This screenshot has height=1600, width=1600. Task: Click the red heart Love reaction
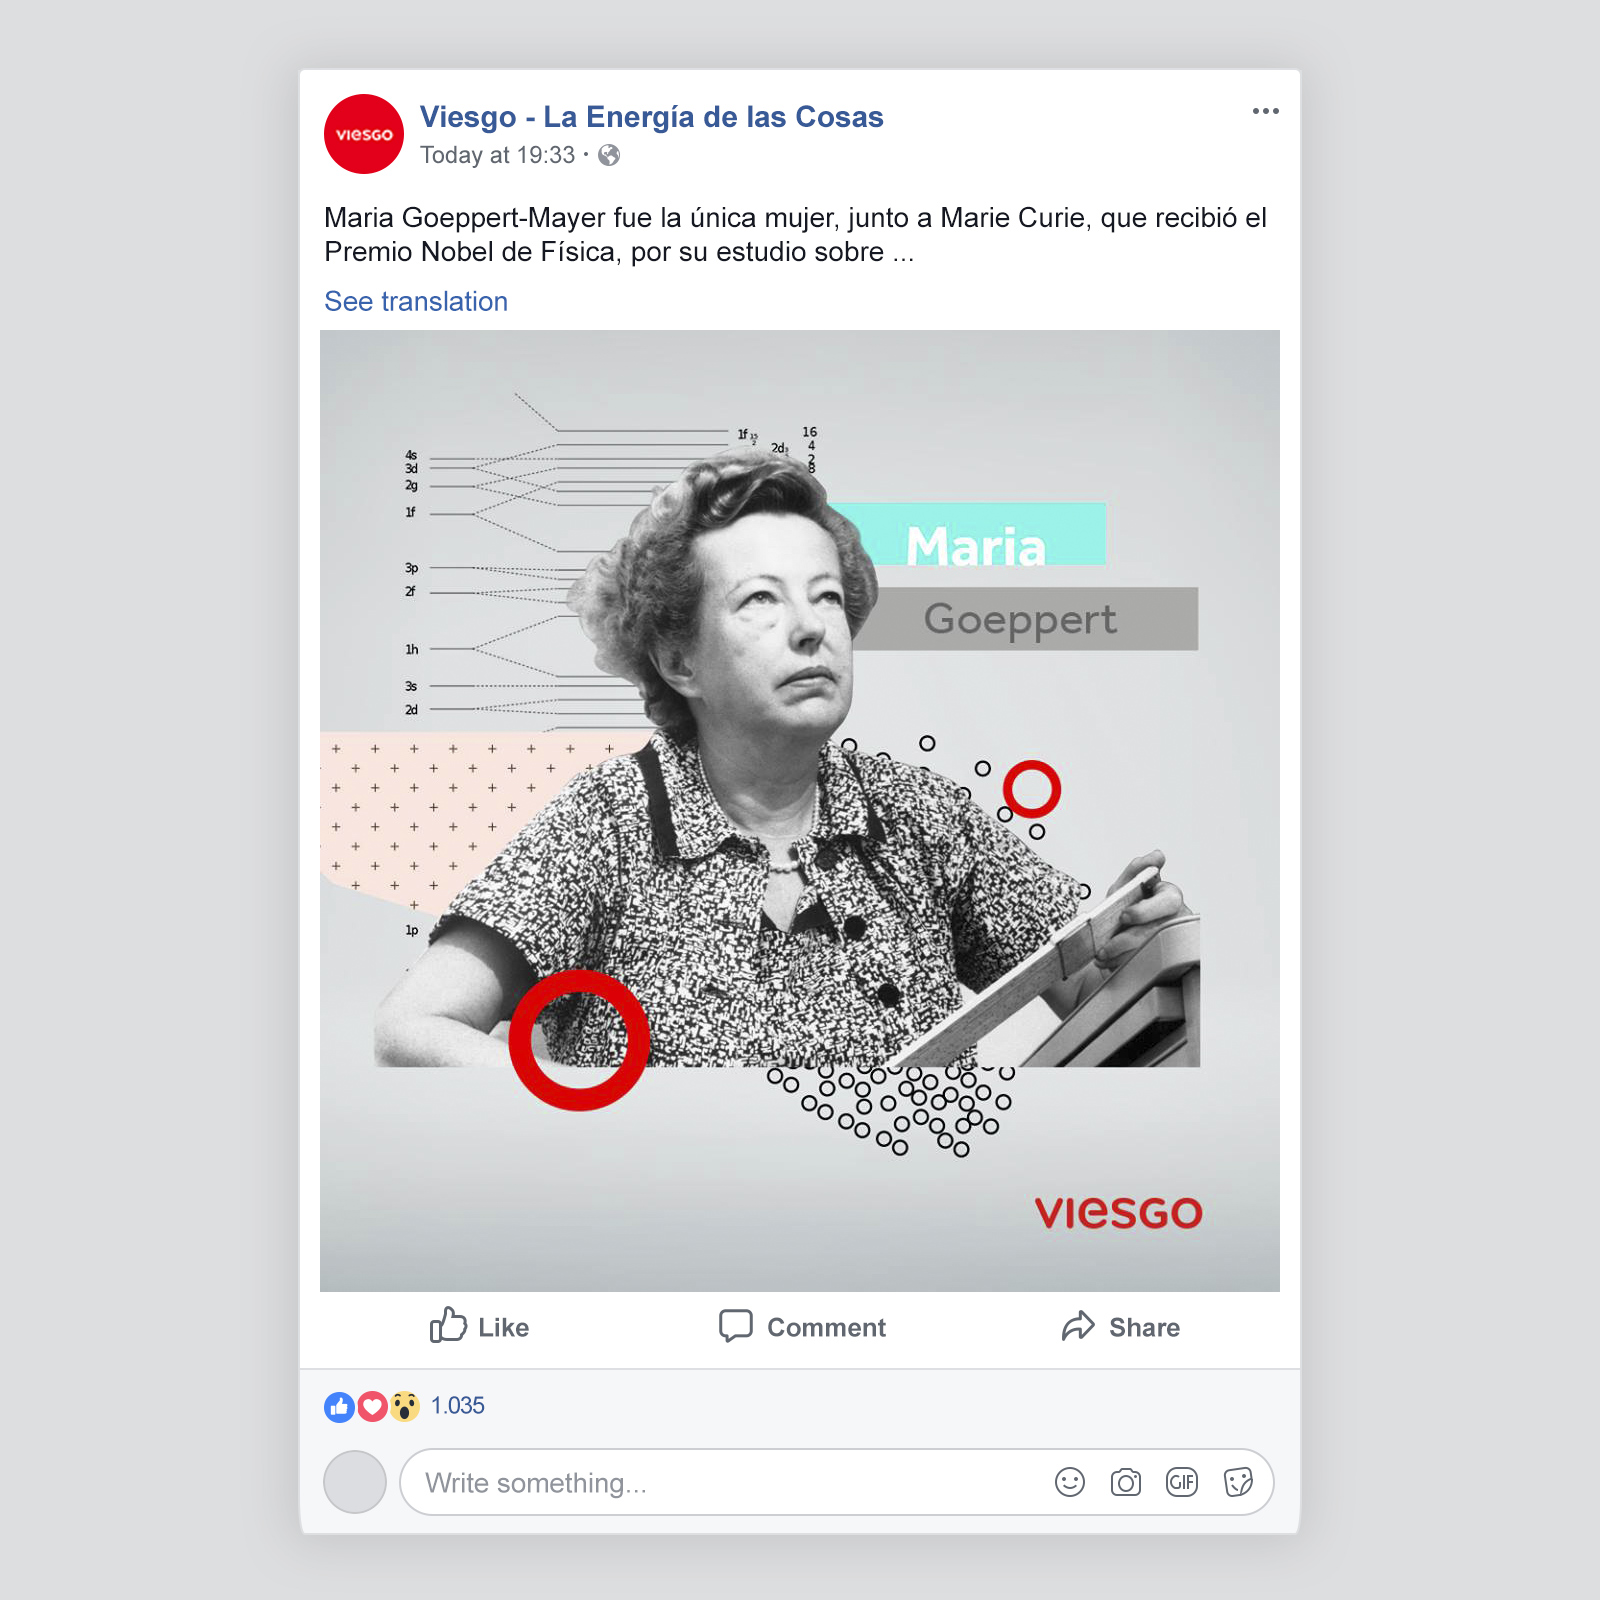(372, 1407)
